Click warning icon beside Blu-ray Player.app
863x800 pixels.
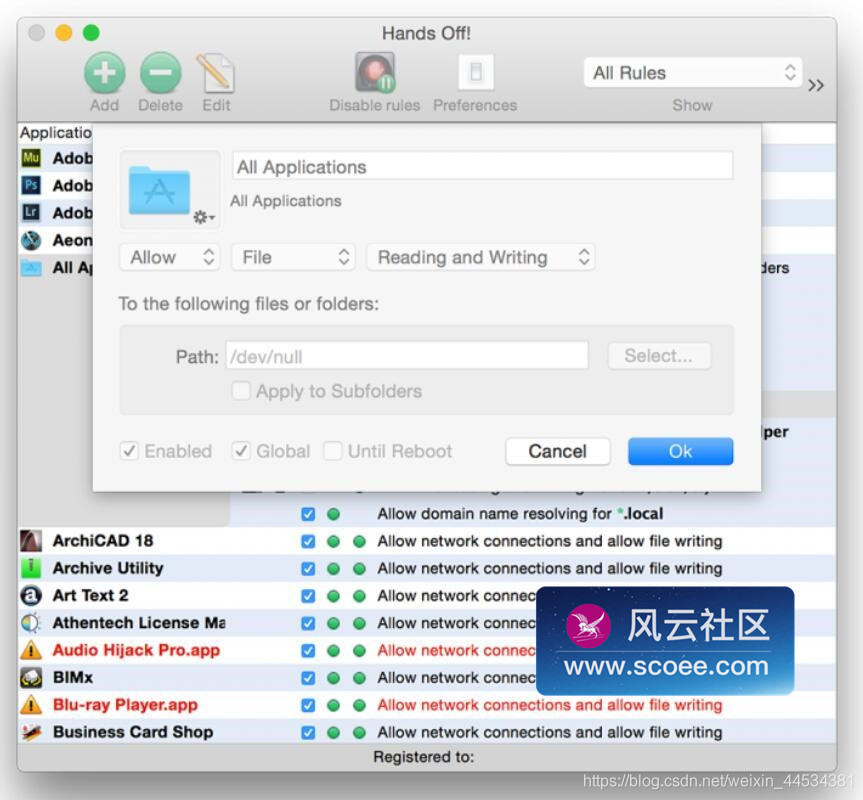pyautogui.click(x=31, y=705)
